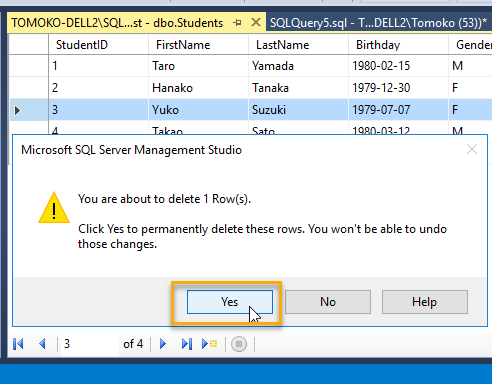492x384 pixels.
Task: Move to new row icon
Action: coord(209,344)
